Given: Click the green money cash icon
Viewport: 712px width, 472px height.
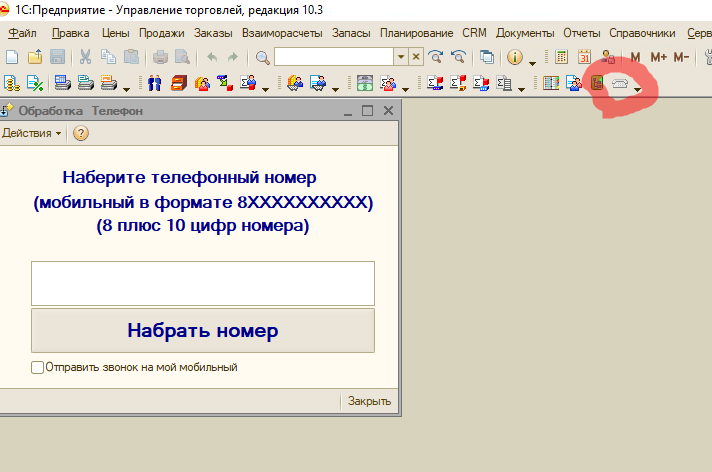Looking at the screenshot, I should pos(365,83).
